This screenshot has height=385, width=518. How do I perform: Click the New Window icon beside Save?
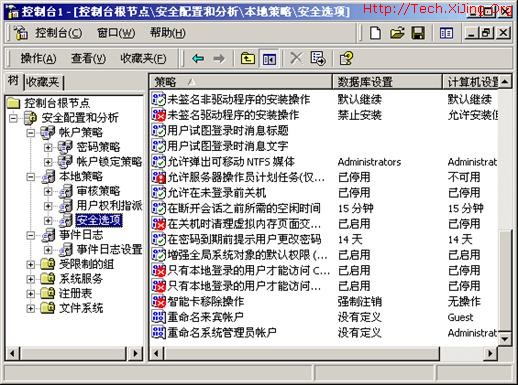[446, 33]
